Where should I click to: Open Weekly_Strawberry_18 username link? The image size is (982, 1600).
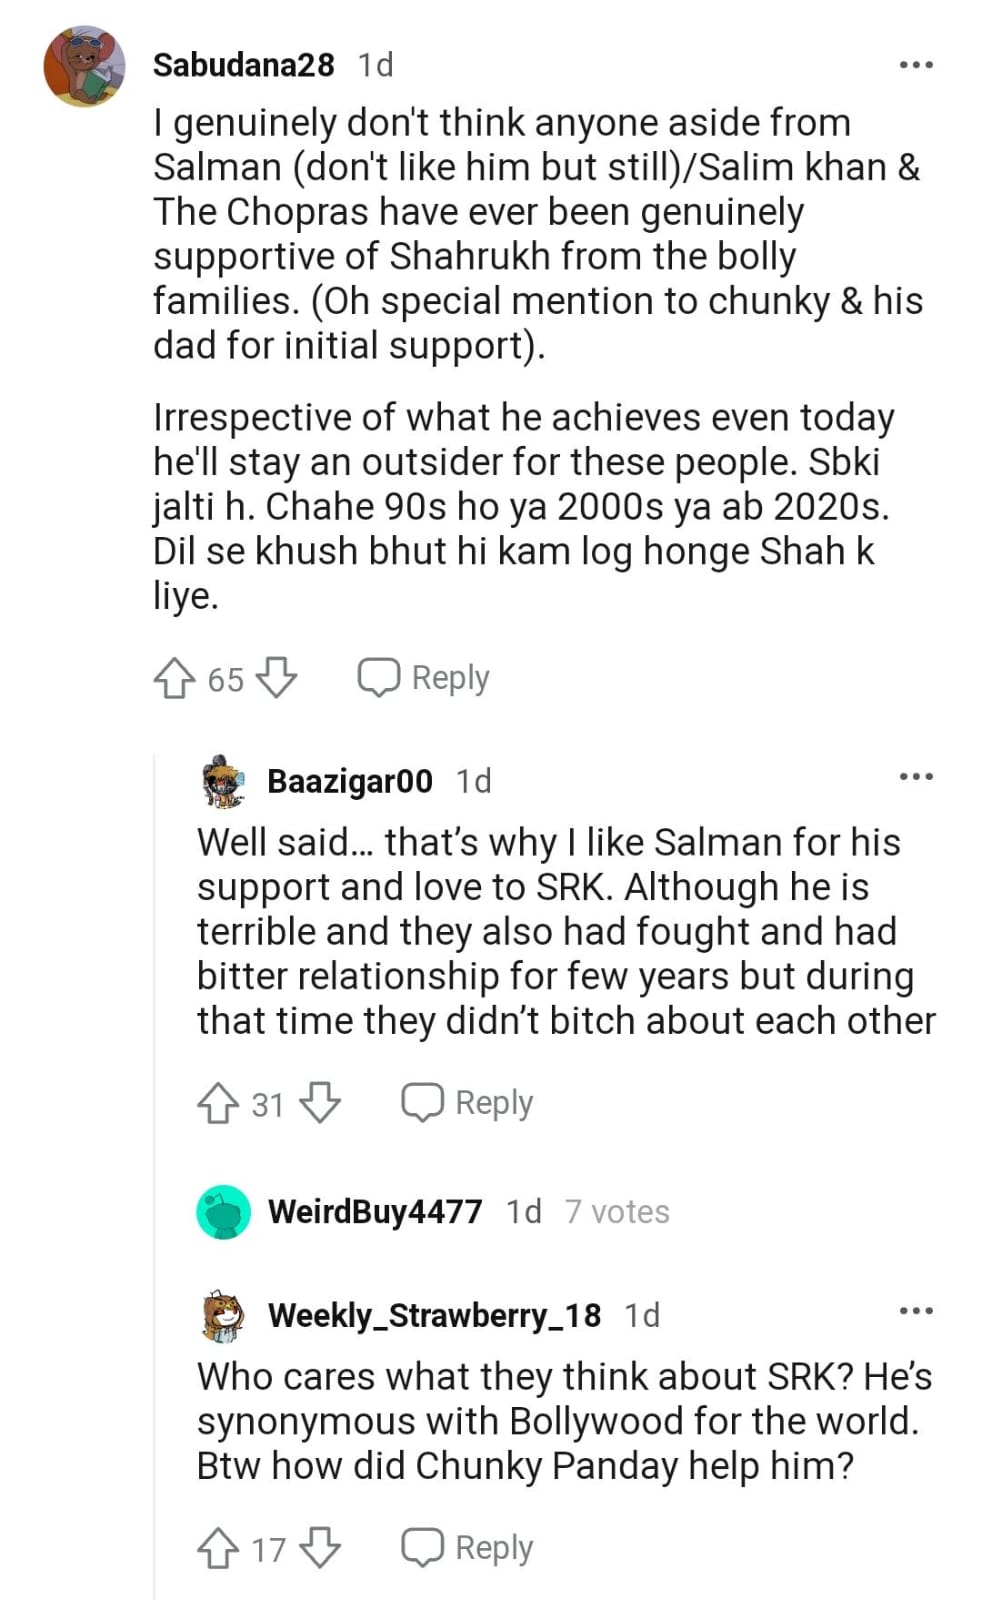[x=434, y=1315]
